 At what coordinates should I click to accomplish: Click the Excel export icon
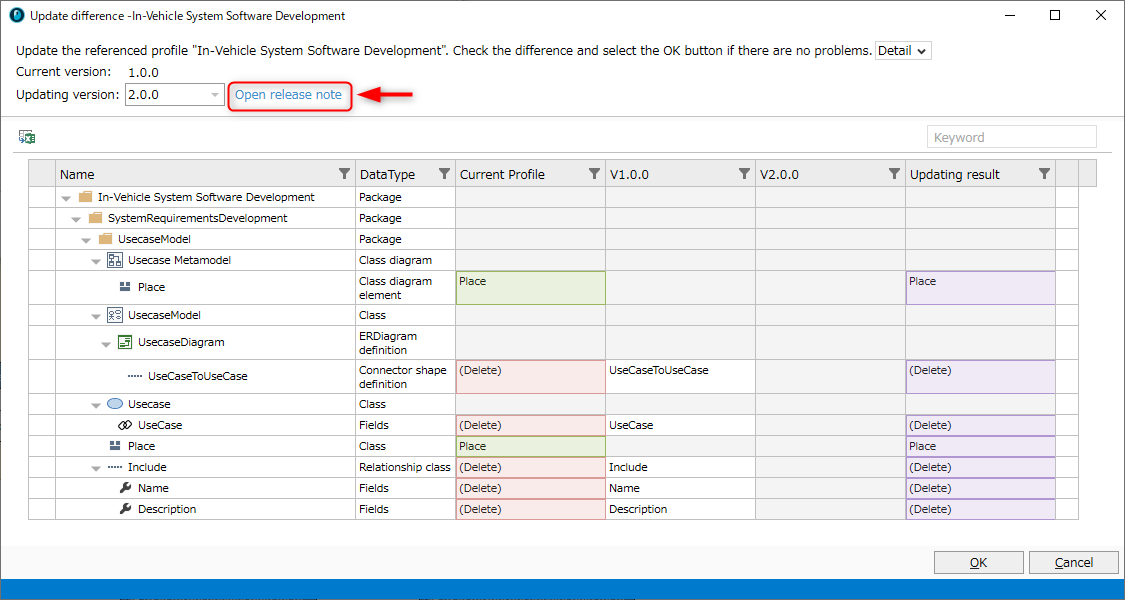(27, 138)
